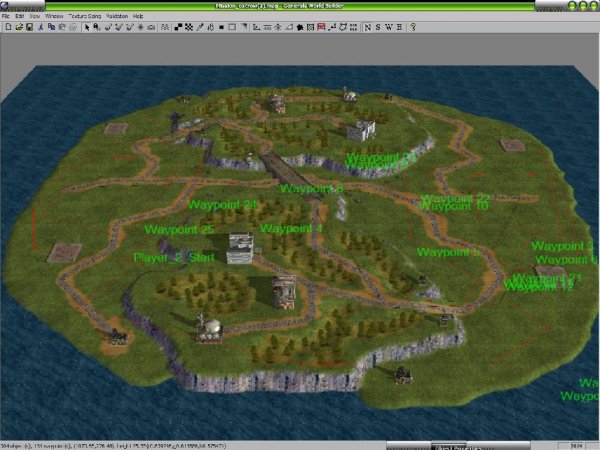Select the Waypoint 3 label
600x450 pixels.
click(562, 246)
